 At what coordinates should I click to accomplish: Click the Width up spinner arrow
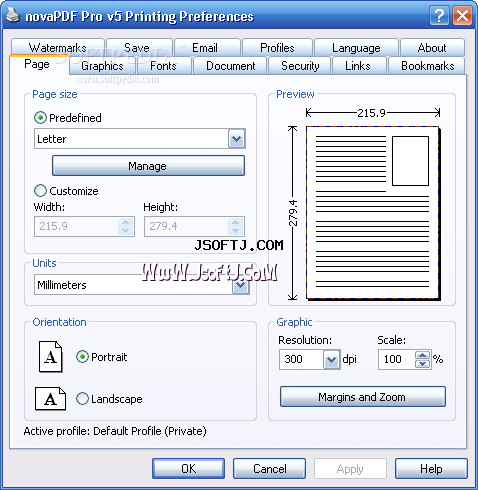pyautogui.click(x=126, y=222)
